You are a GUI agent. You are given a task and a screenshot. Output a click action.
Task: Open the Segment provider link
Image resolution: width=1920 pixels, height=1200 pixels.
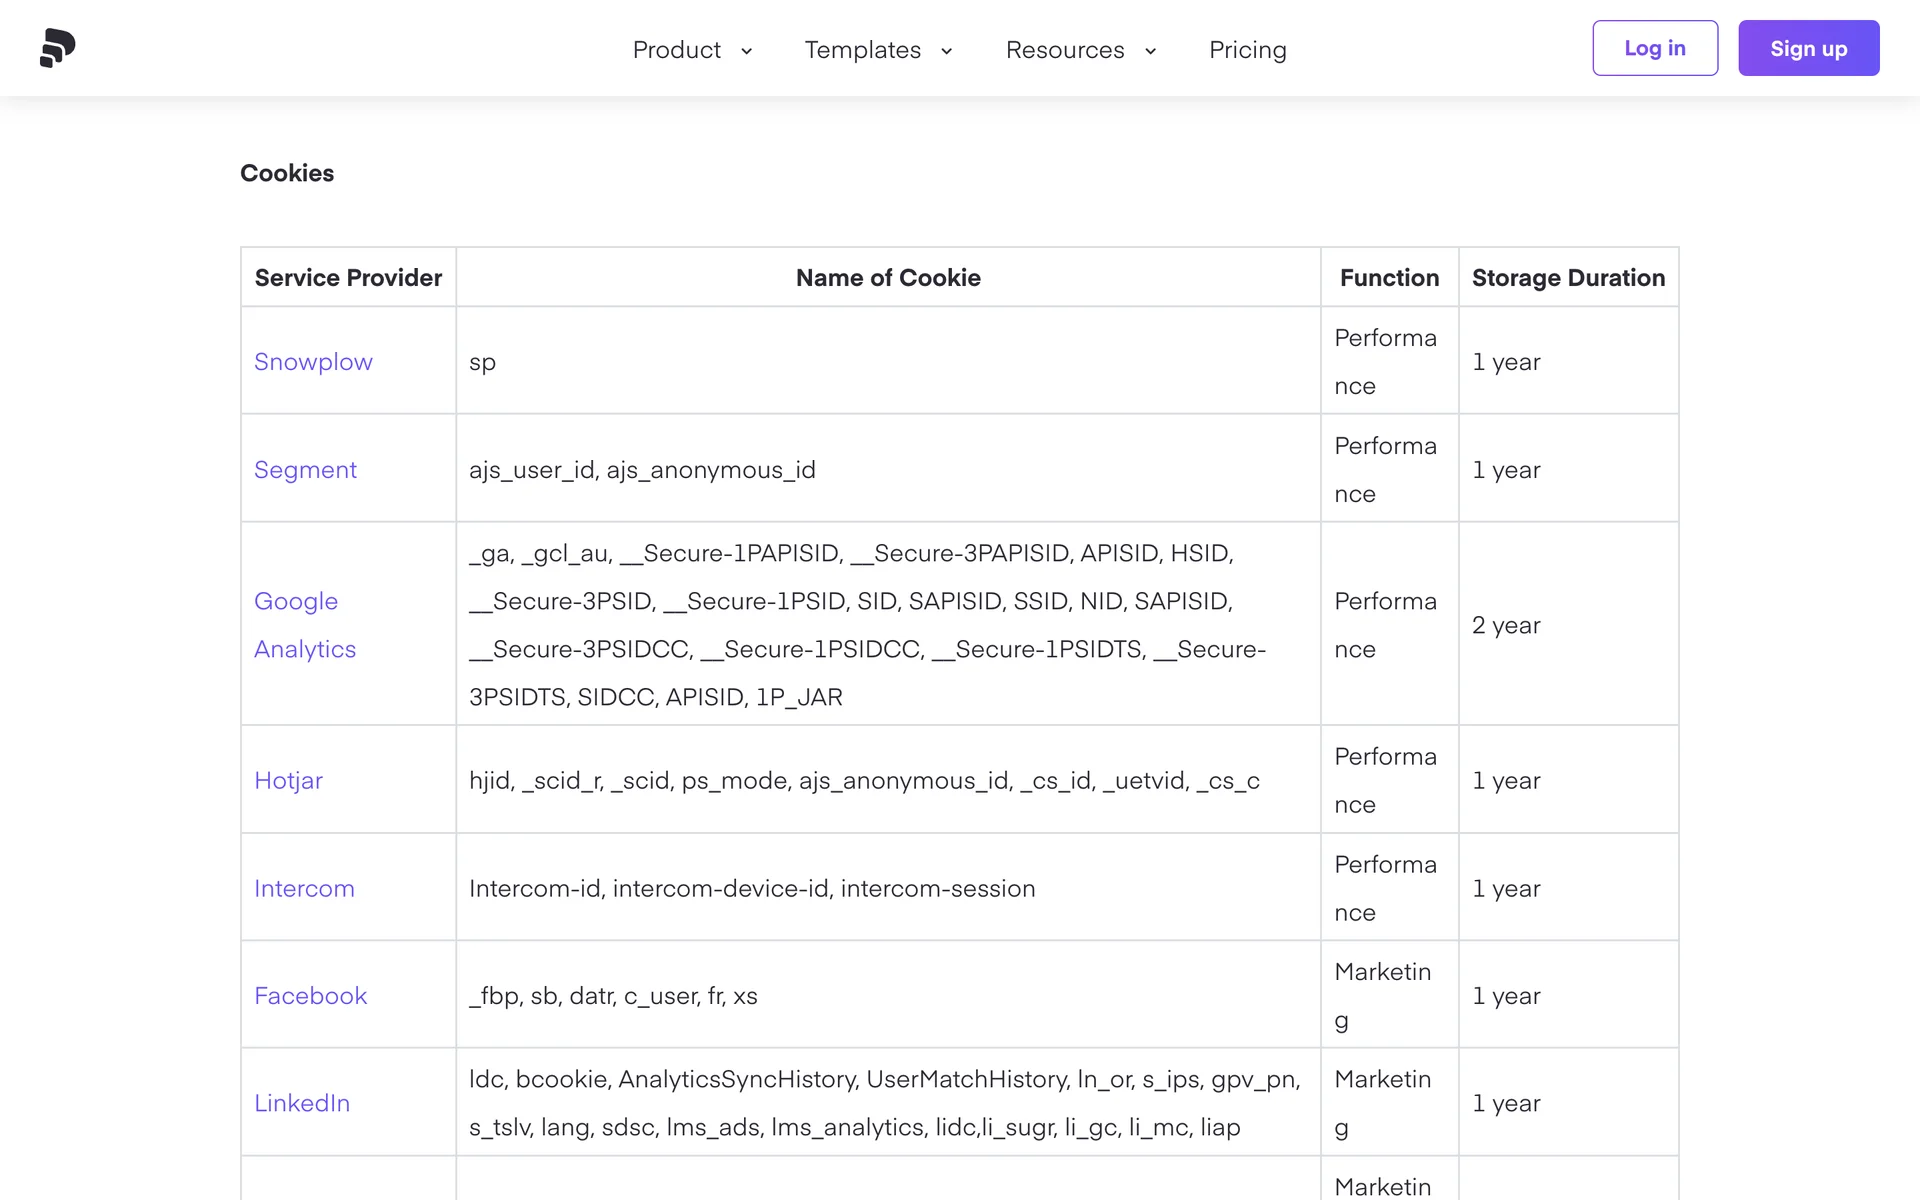point(305,470)
